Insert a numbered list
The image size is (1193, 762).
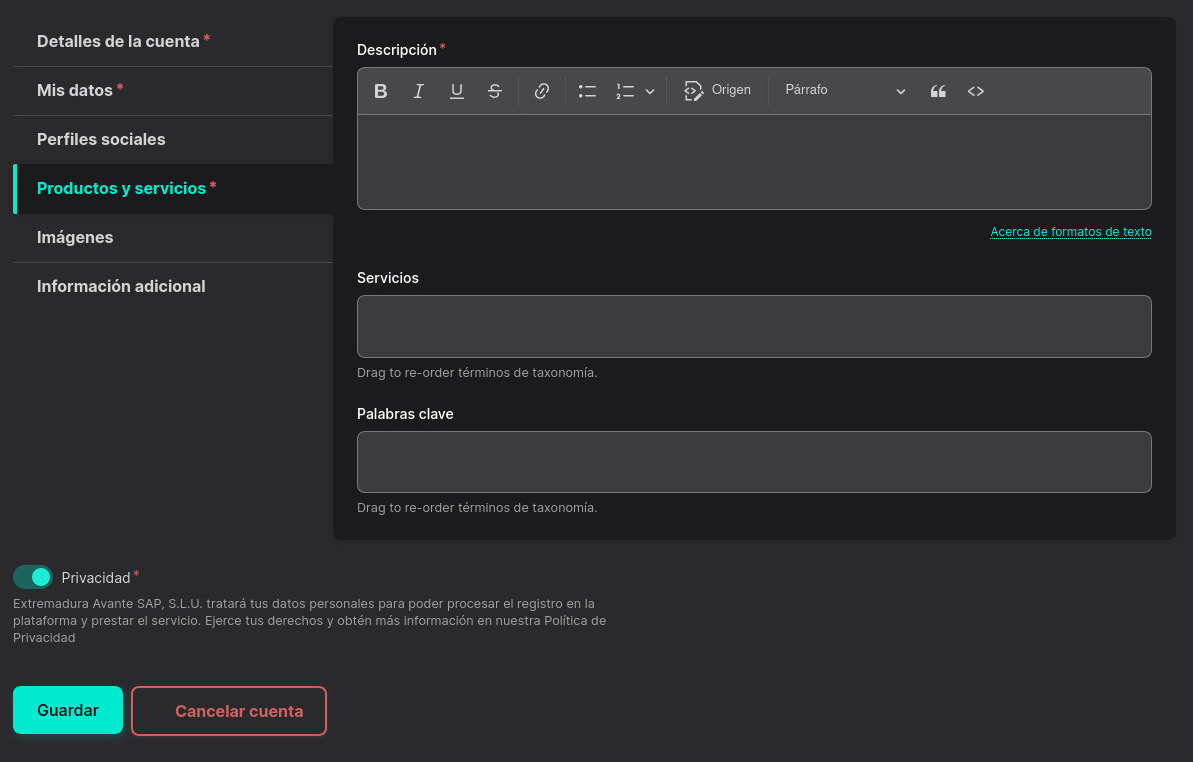pyautogui.click(x=625, y=91)
